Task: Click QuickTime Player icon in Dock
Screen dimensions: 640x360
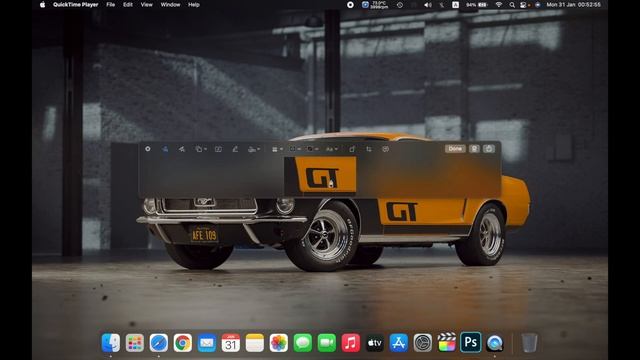Action: click(495, 342)
